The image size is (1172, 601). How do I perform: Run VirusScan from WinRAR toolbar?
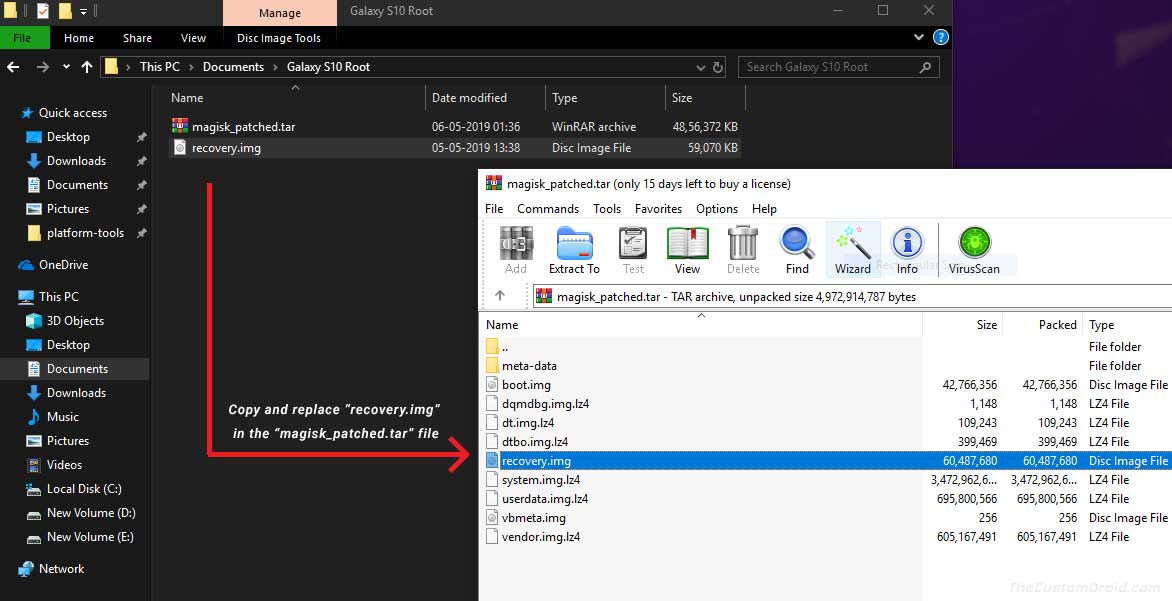974,250
